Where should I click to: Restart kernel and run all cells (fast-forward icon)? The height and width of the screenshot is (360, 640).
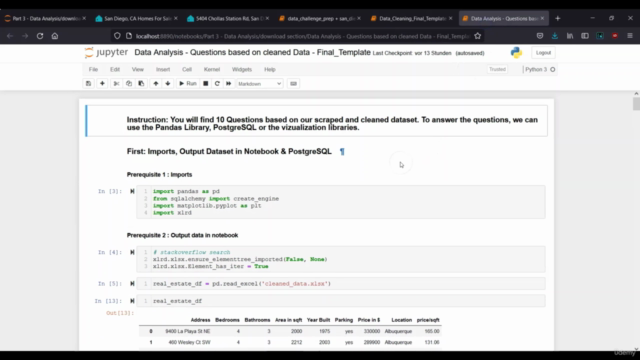click(229, 84)
